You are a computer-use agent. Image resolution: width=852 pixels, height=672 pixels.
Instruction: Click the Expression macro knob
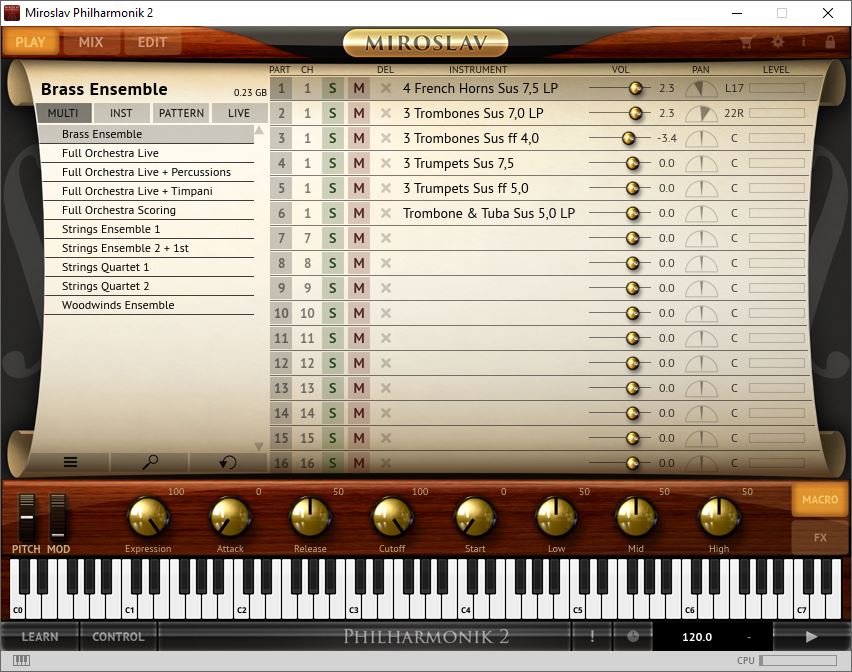148,517
